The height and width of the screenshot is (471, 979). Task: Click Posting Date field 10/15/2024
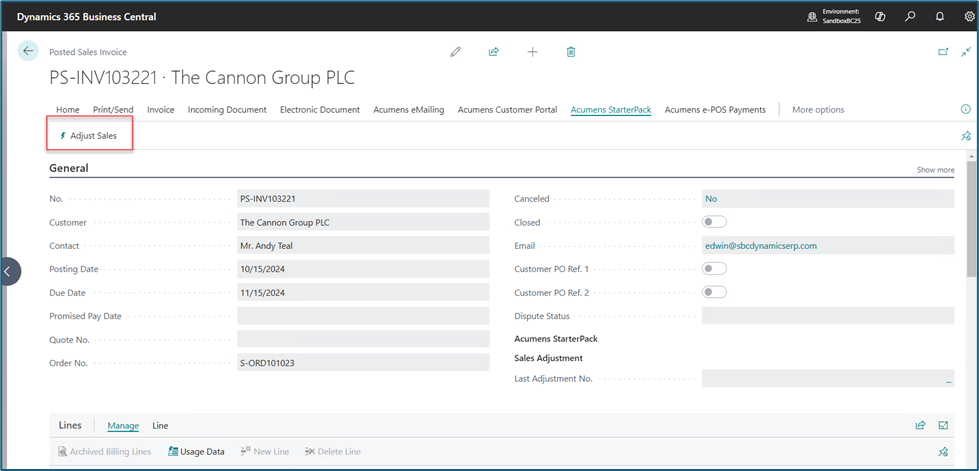point(363,269)
